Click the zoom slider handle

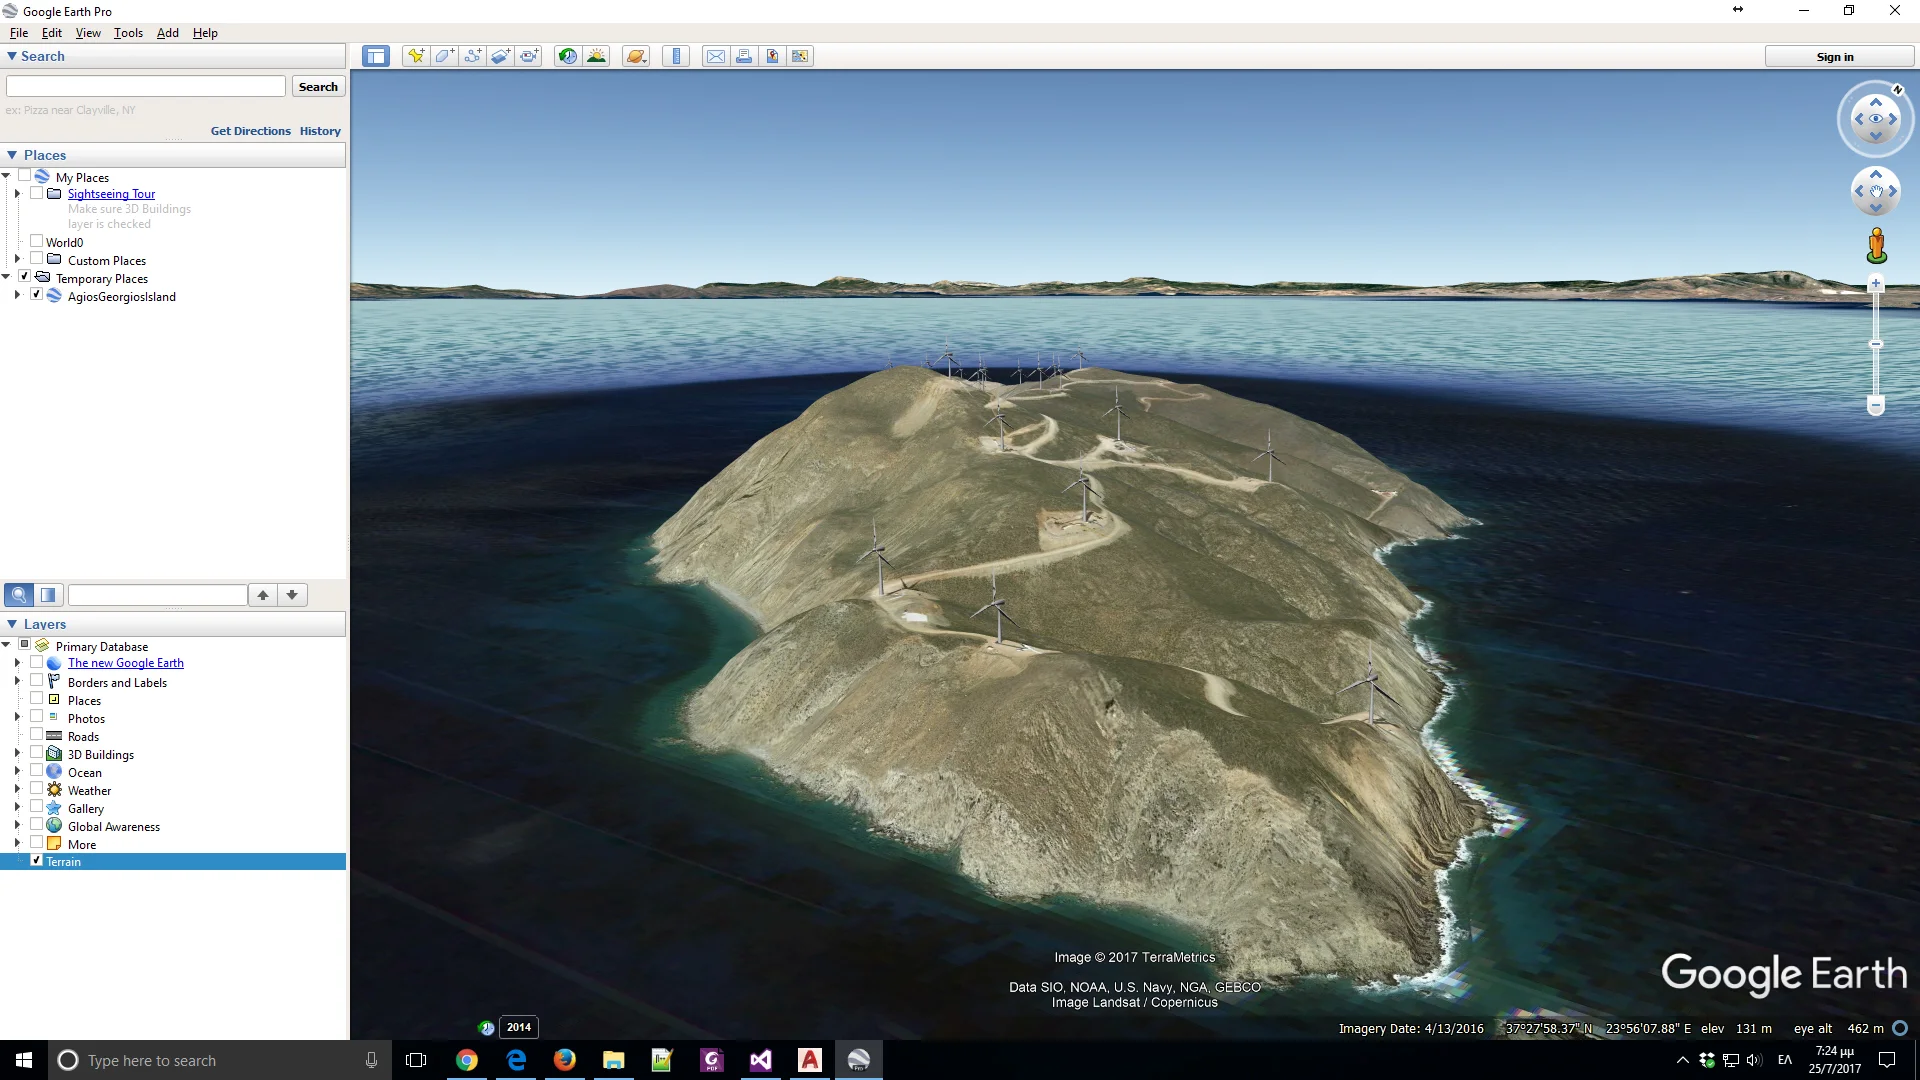click(x=1876, y=344)
